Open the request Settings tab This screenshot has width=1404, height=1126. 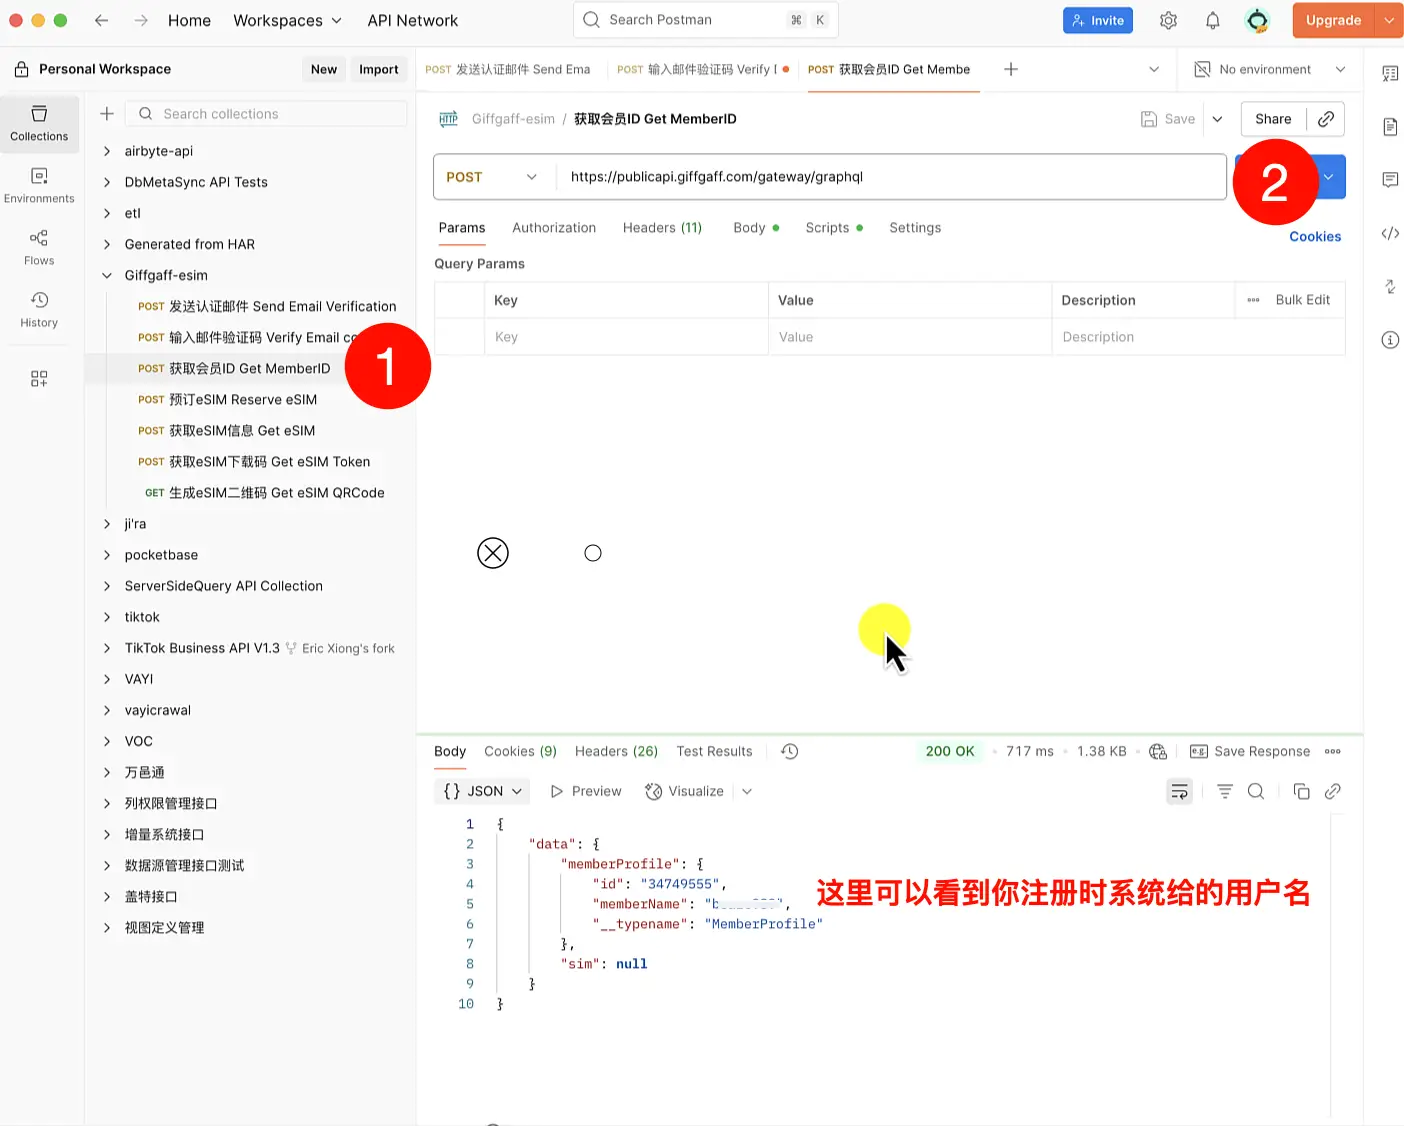[x=915, y=228]
